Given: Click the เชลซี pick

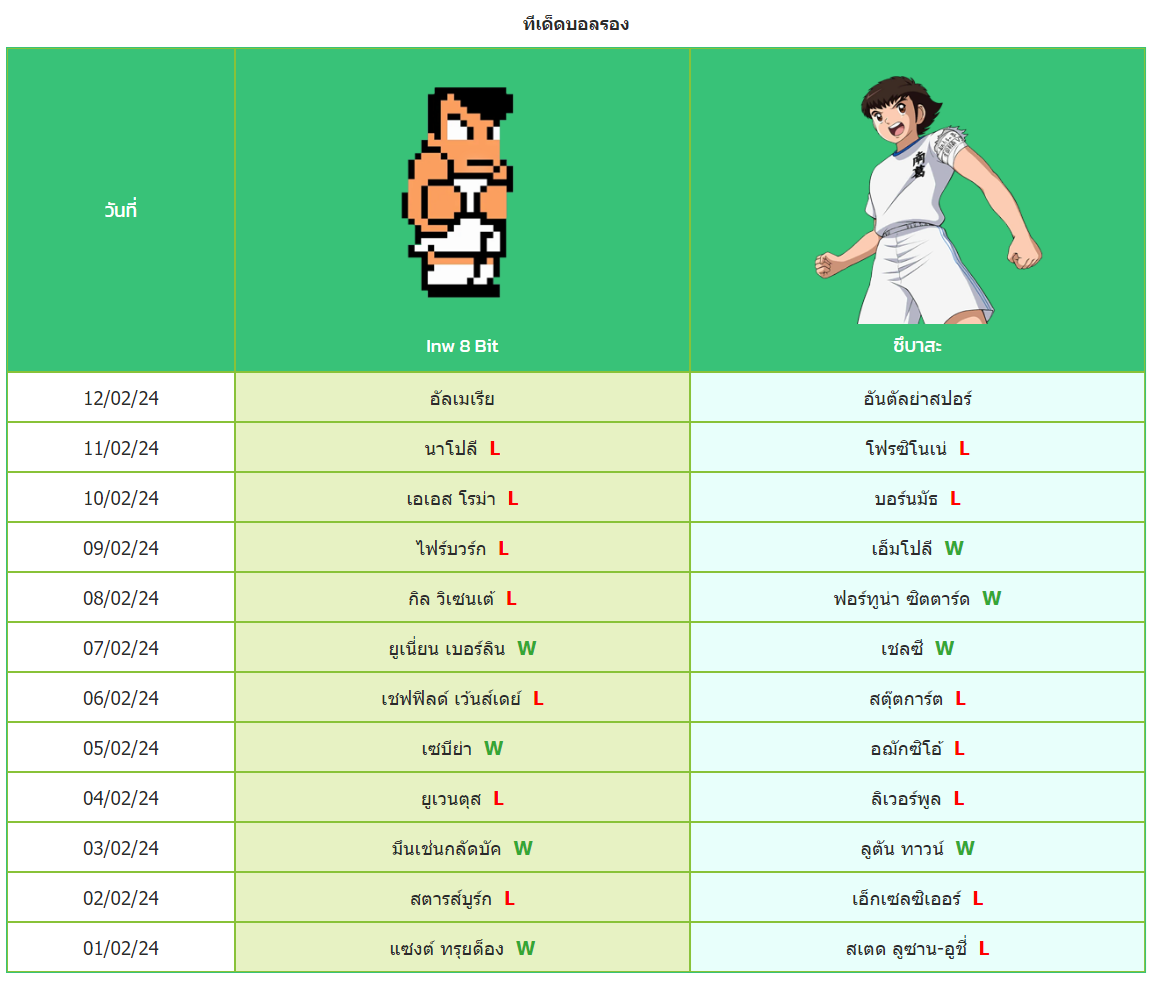Looking at the screenshot, I should tap(902, 648).
